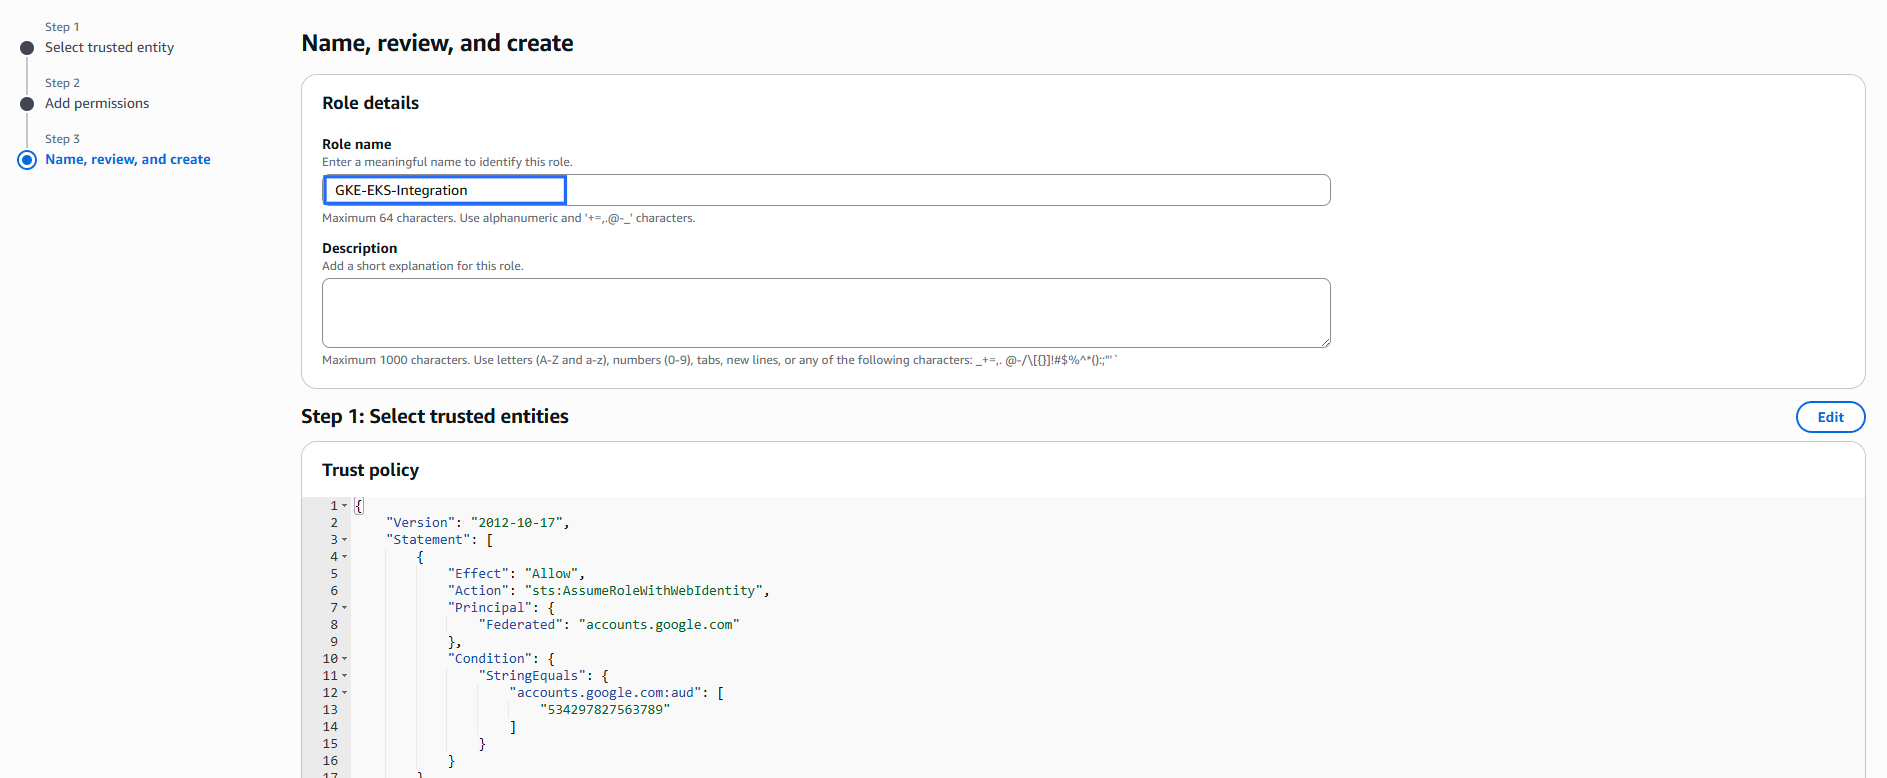Click the Step 2 circle indicator
The width and height of the screenshot is (1887, 778).
click(x=27, y=104)
